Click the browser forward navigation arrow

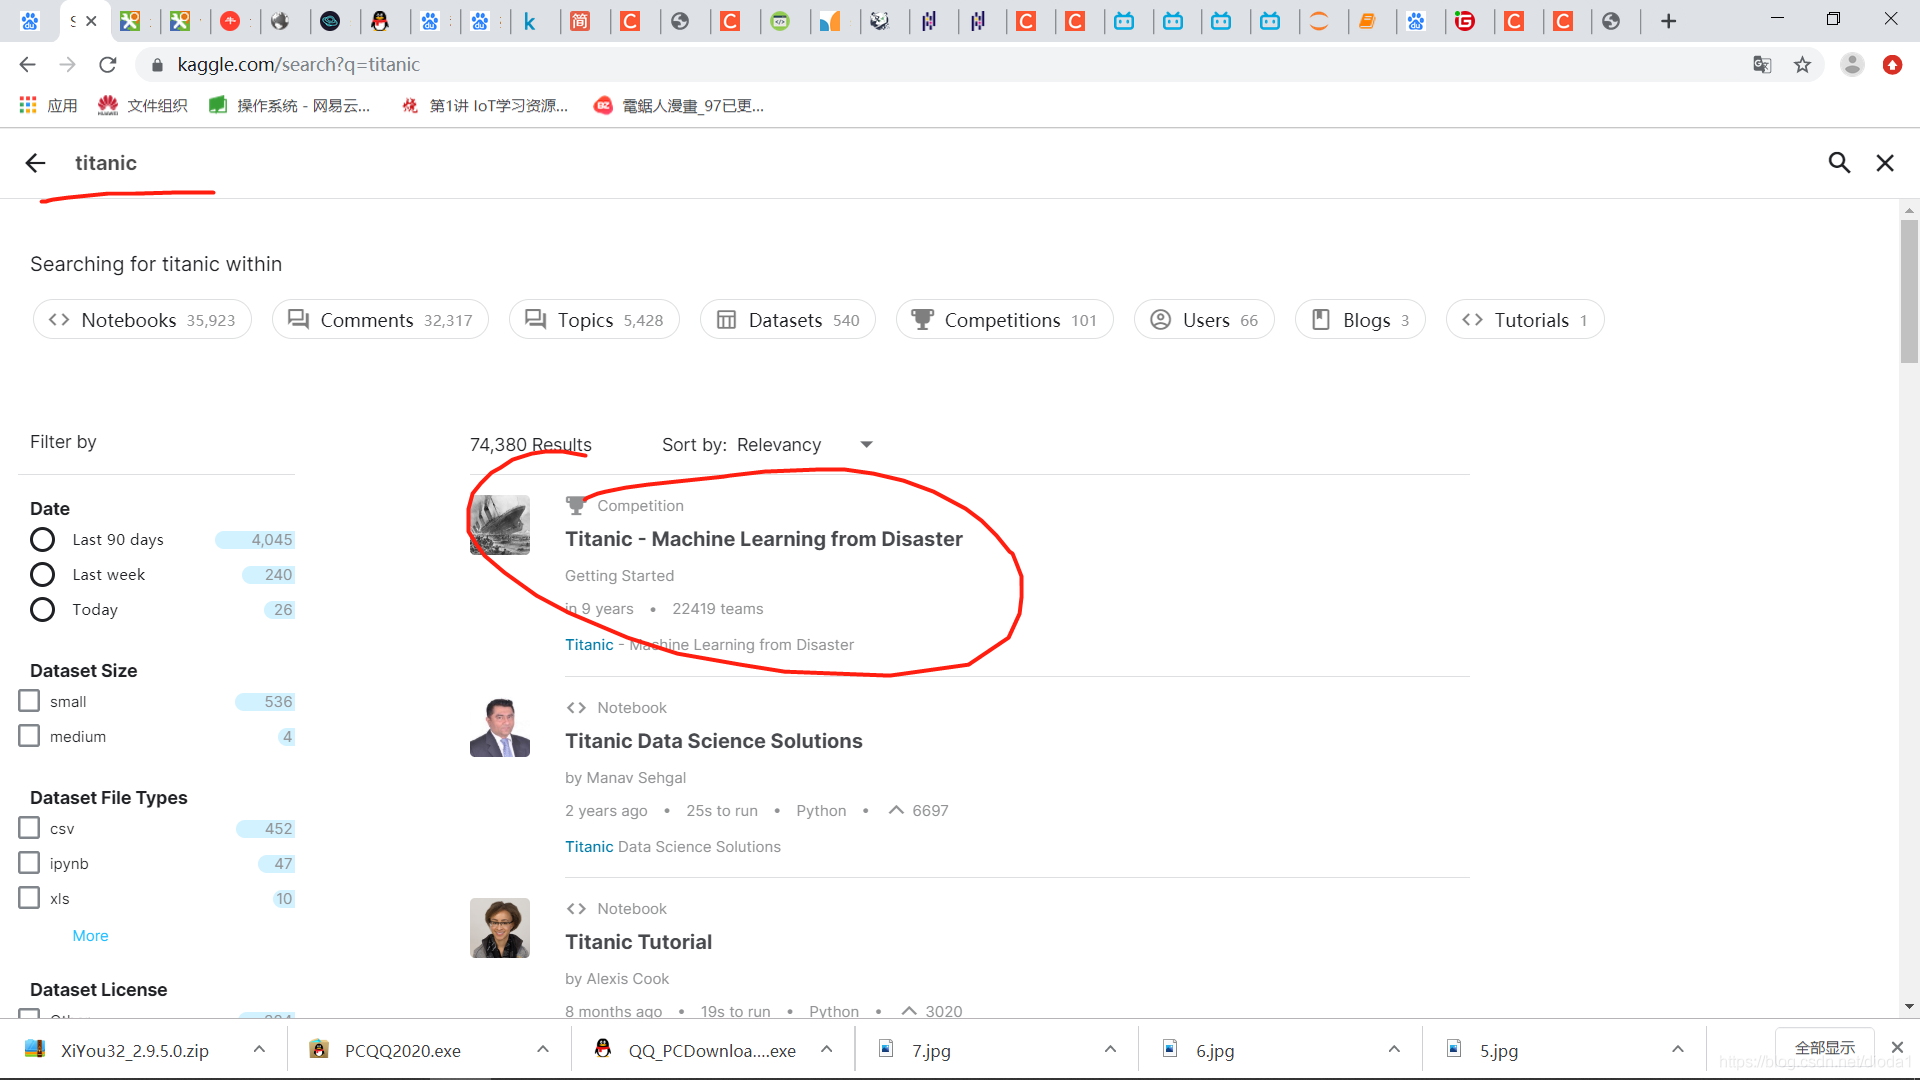tap(68, 65)
